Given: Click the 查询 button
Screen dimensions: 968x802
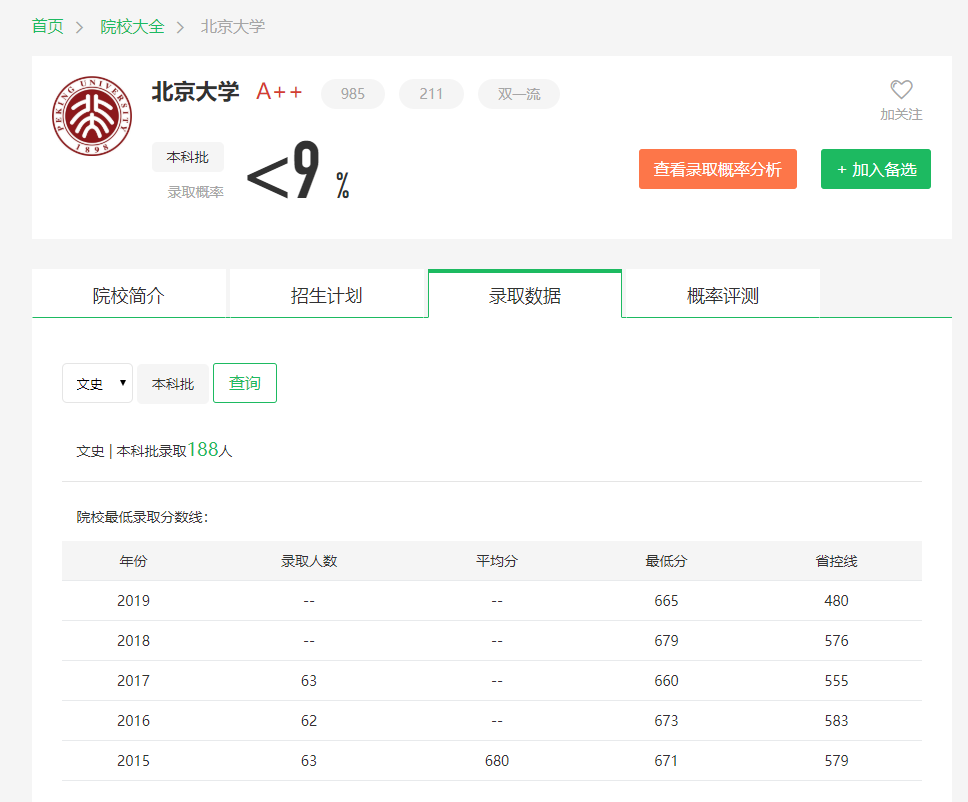Looking at the screenshot, I should pyautogui.click(x=244, y=383).
